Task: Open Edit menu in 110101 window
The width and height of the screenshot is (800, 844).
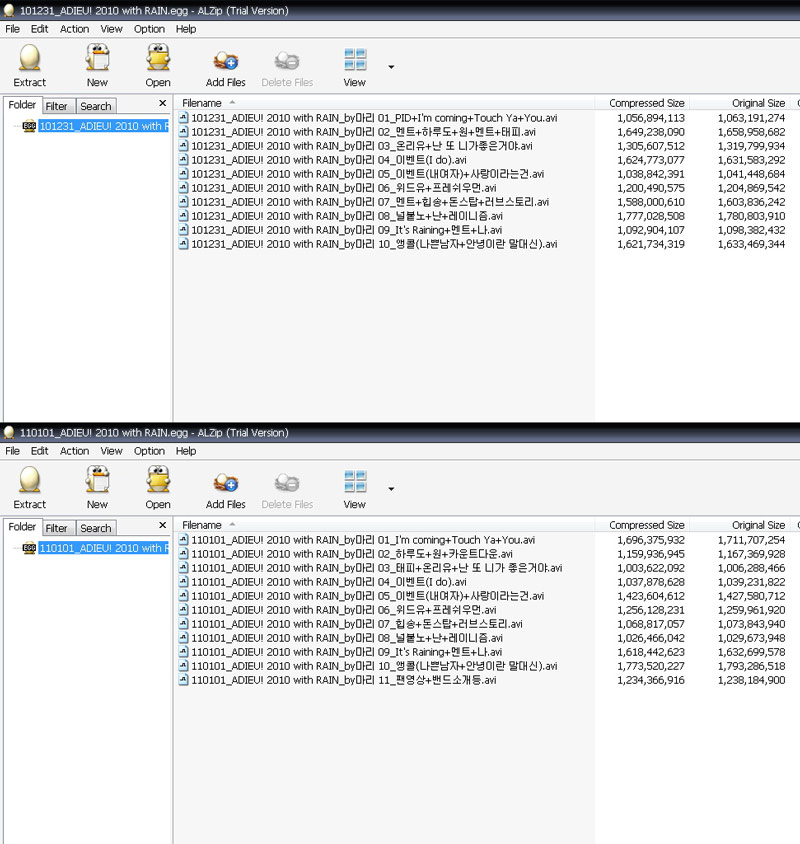Action: pyautogui.click(x=39, y=451)
